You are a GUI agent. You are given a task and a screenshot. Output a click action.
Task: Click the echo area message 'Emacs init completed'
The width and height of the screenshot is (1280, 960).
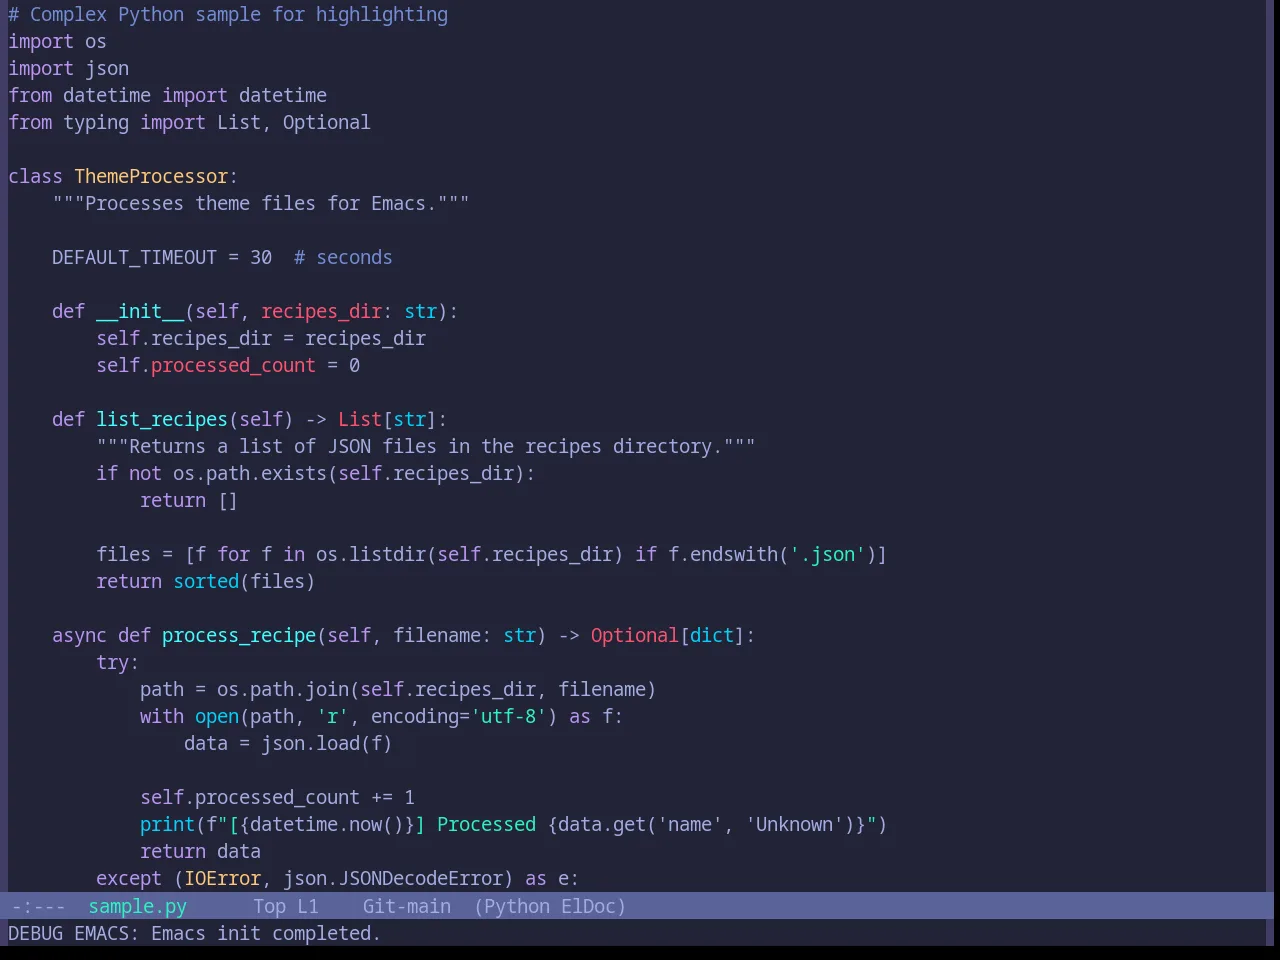pyautogui.click(x=266, y=933)
